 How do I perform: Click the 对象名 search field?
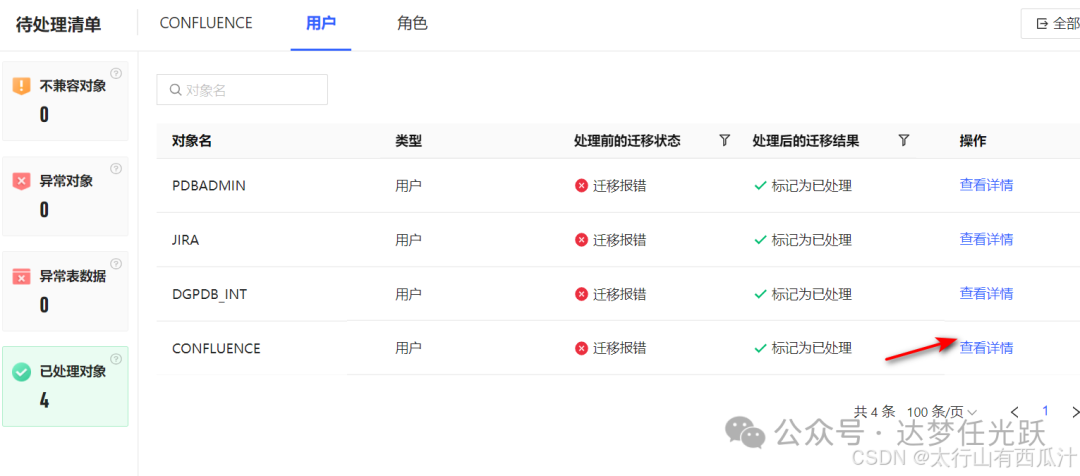tap(242, 90)
